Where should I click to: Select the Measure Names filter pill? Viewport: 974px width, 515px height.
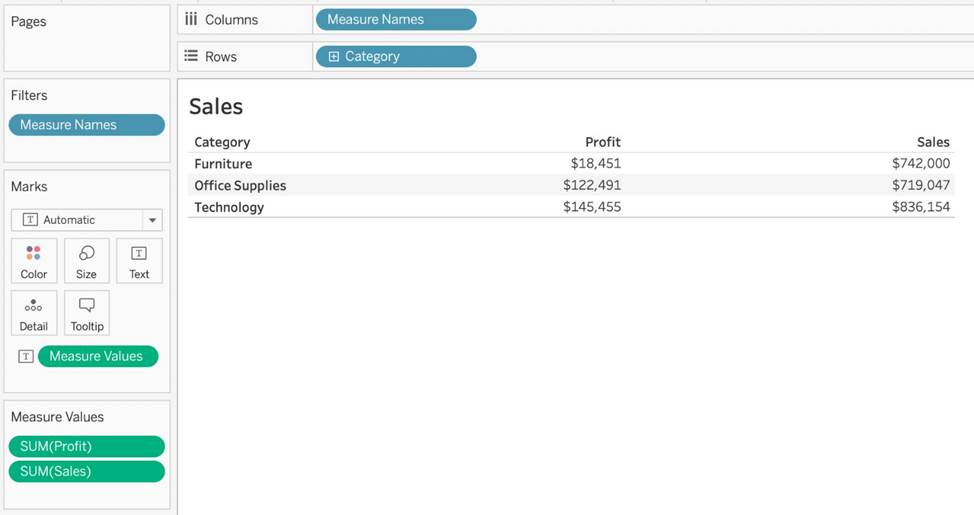click(x=86, y=125)
